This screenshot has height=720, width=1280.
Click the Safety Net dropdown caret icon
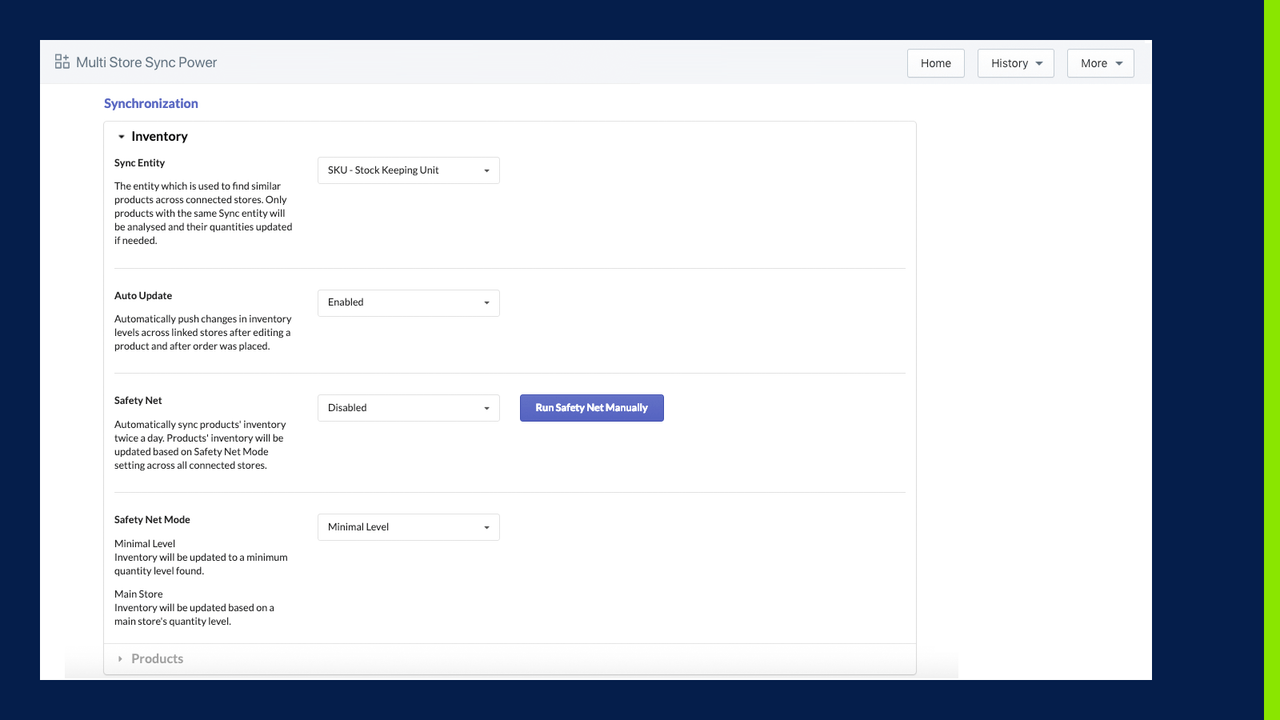coord(487,407)
